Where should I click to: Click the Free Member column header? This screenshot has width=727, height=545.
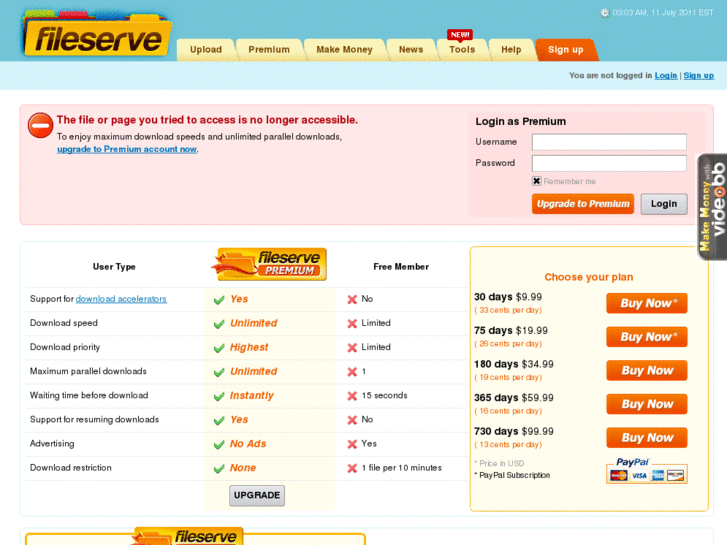[x=401, y=267]
